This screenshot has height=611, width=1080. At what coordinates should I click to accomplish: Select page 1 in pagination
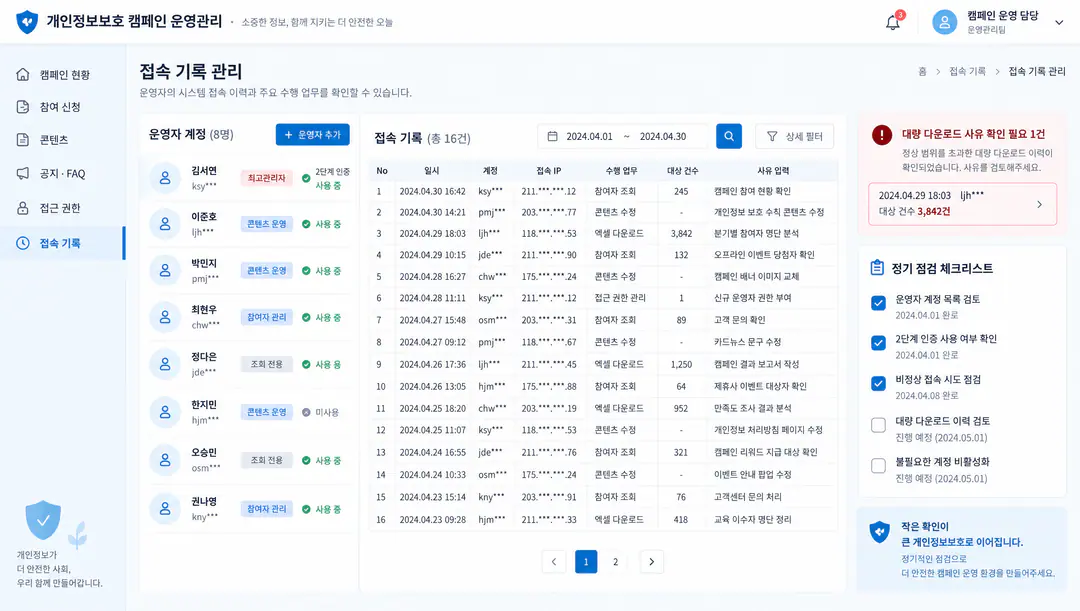pos(586,561)
